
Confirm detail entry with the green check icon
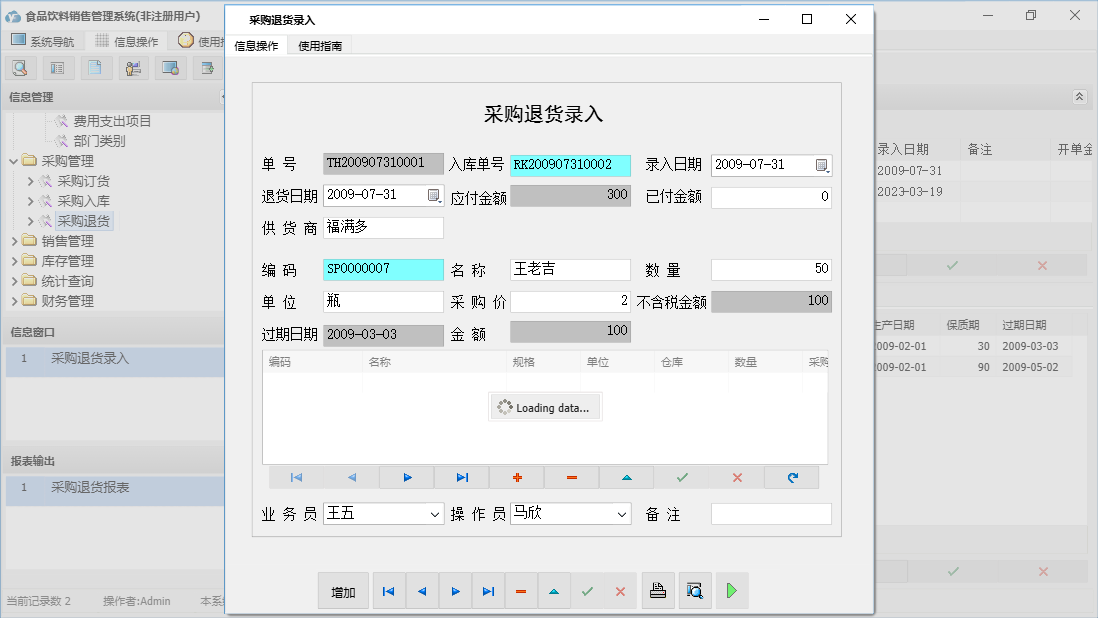coord(682,477)
